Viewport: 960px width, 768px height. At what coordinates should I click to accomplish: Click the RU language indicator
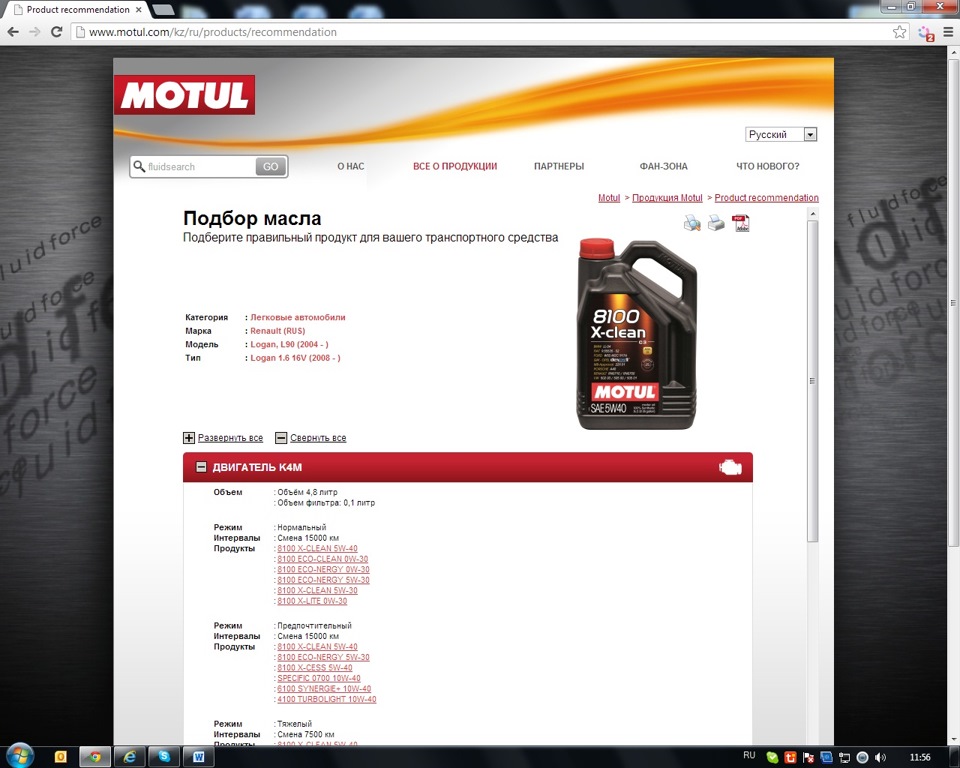coord(749,756)
